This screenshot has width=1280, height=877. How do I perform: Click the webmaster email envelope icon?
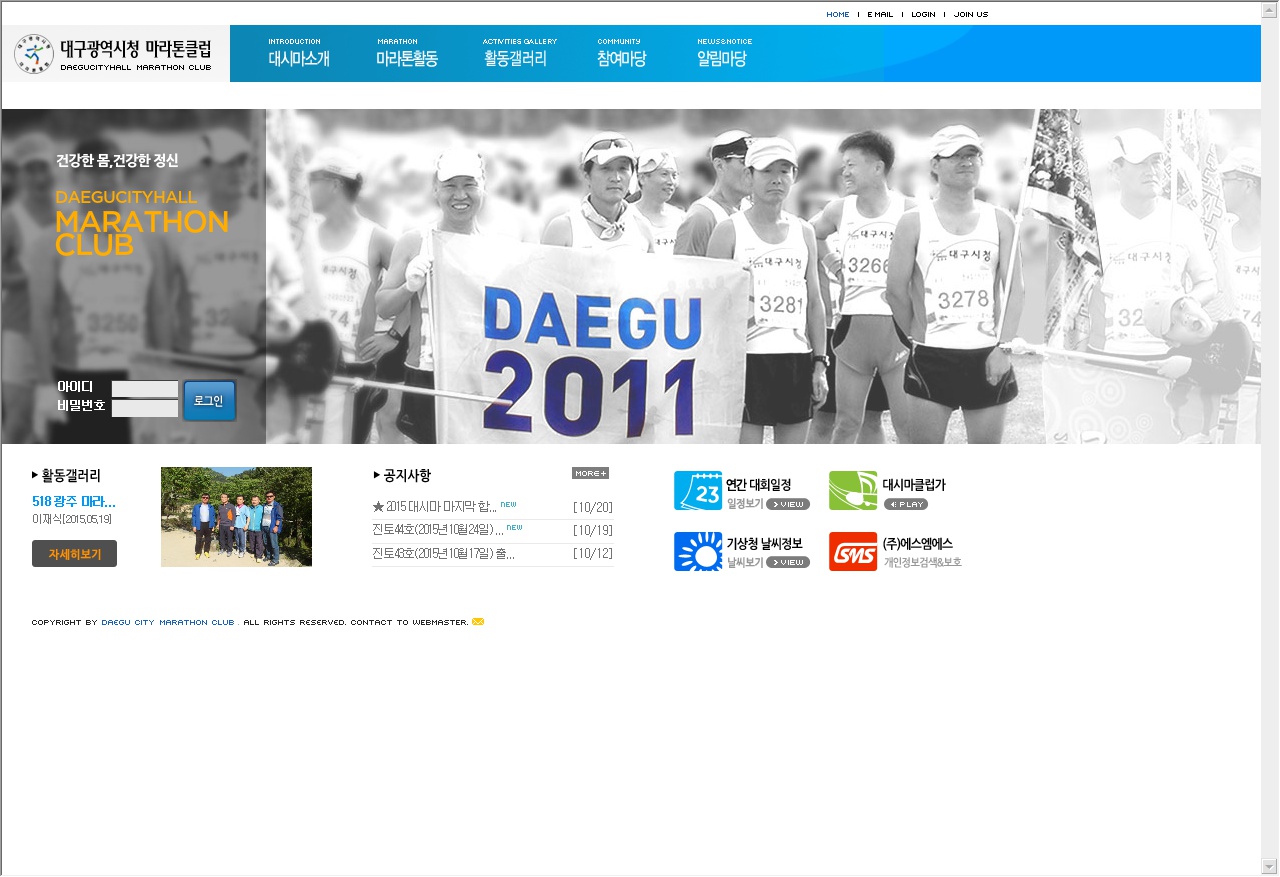478,622
